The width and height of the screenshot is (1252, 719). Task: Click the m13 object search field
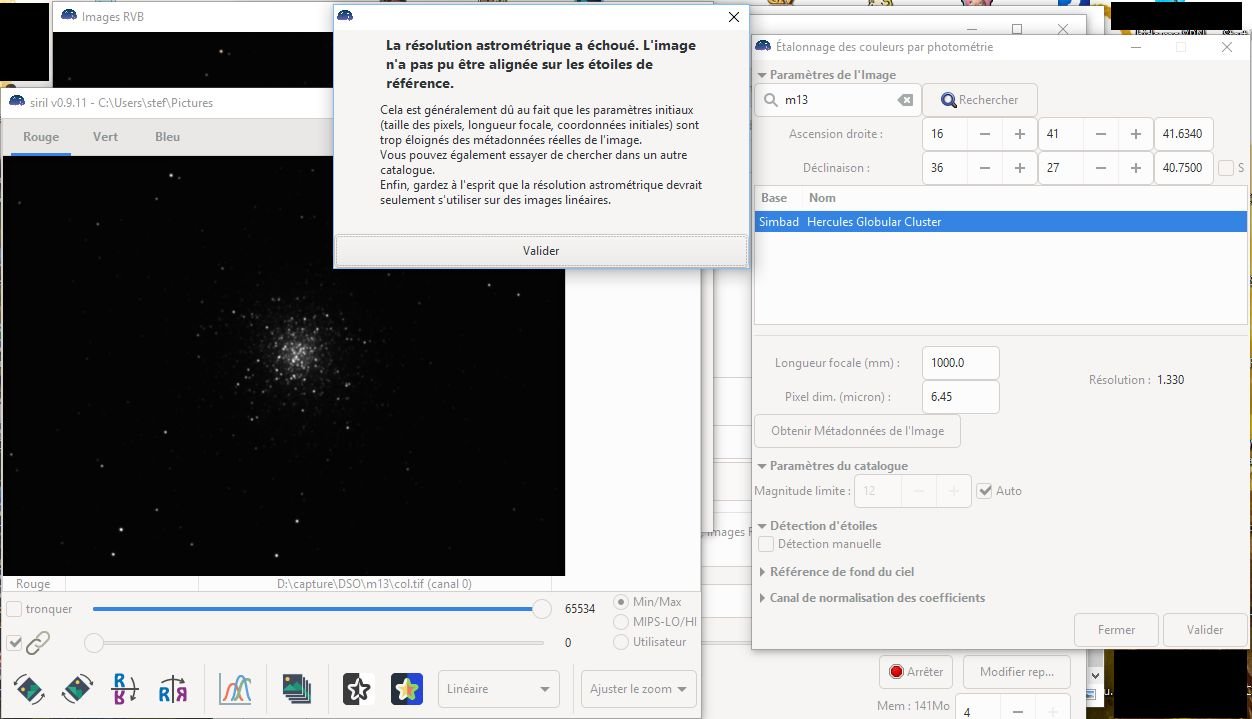click(838, 100)
